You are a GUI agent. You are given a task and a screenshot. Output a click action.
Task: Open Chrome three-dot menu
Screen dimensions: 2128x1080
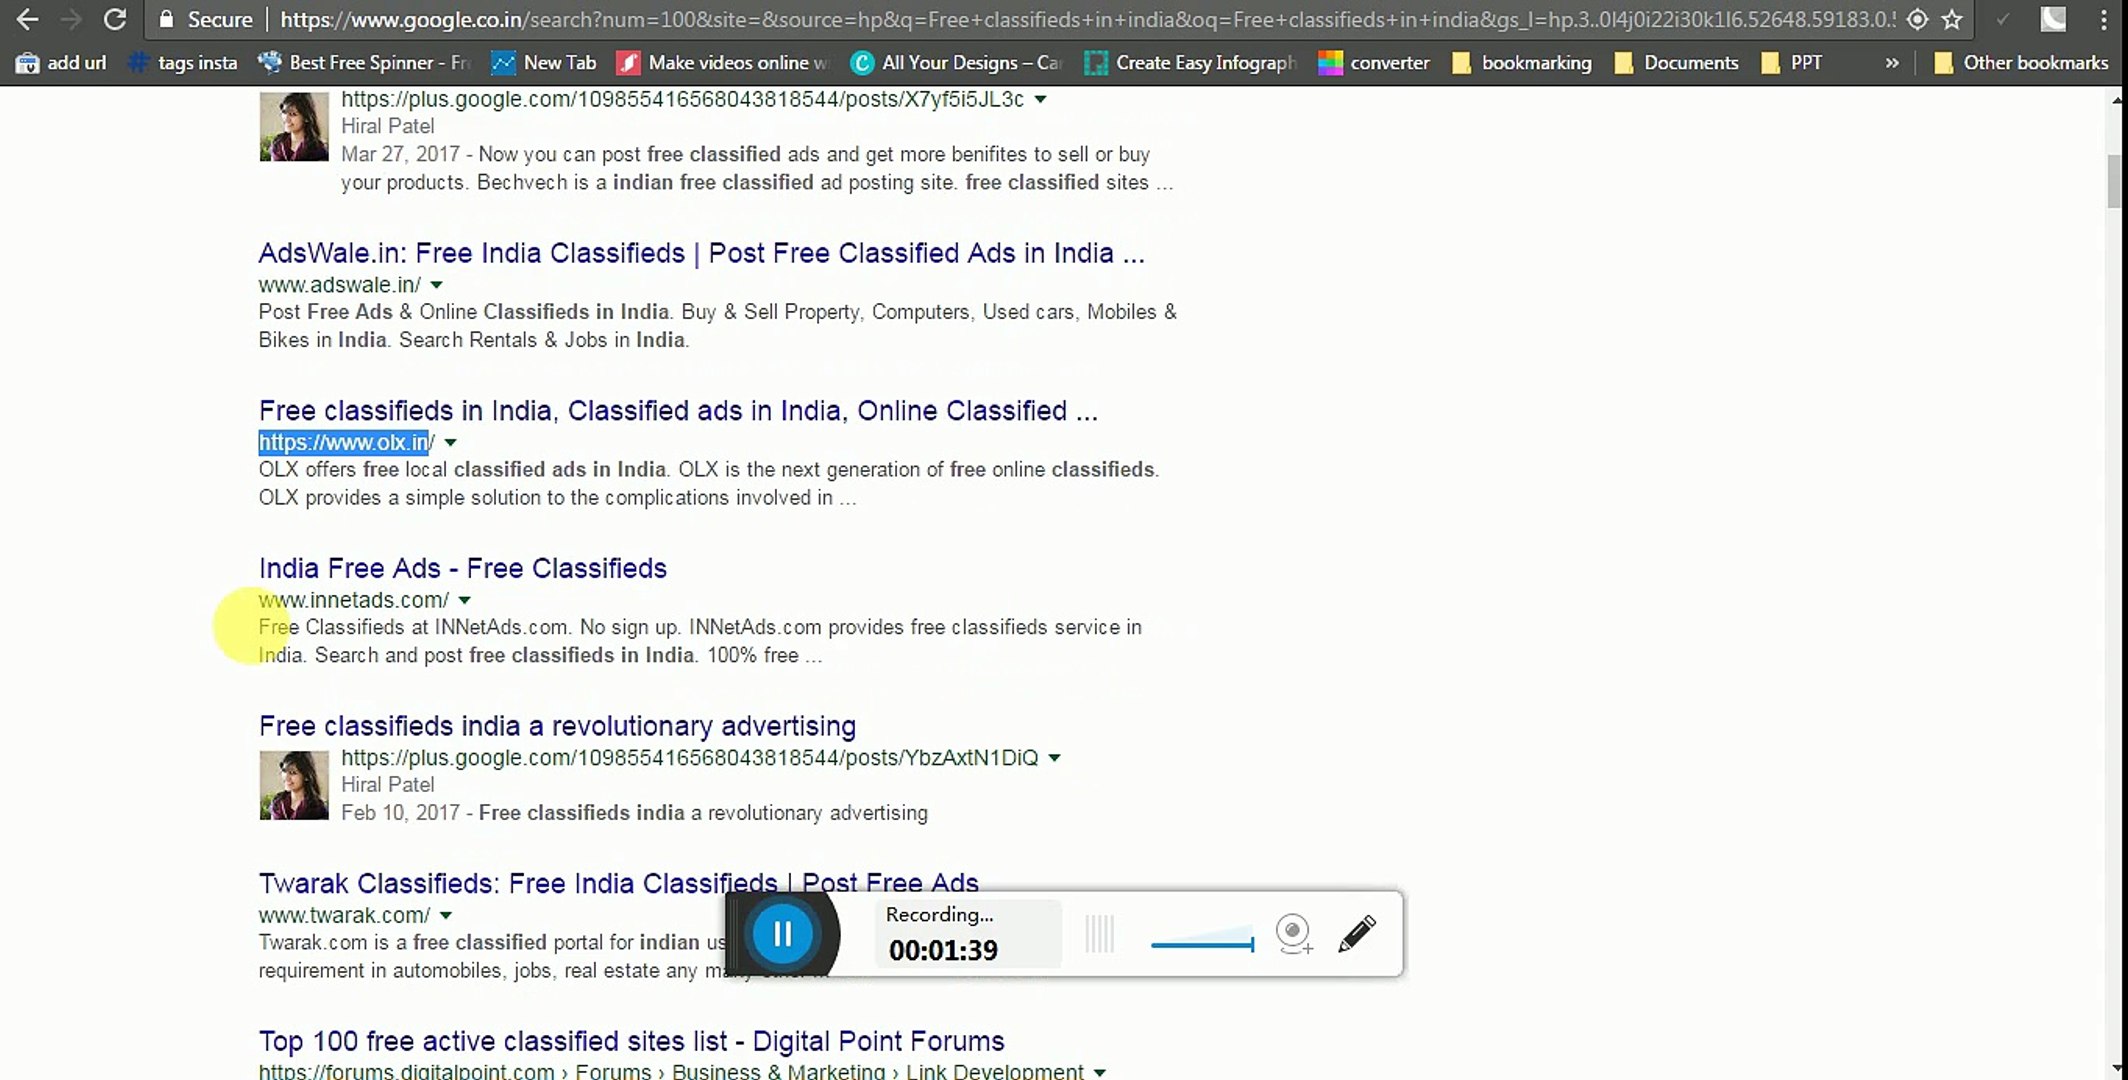(x=2104, y=19)
